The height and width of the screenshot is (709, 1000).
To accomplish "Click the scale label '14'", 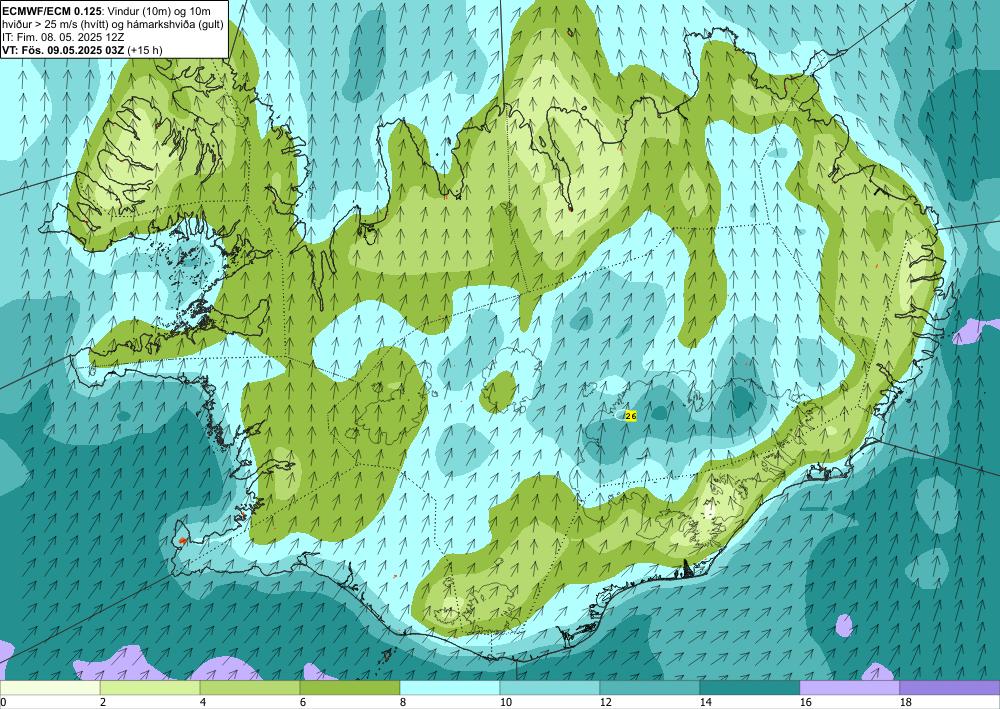I will (x=706, y=703).
